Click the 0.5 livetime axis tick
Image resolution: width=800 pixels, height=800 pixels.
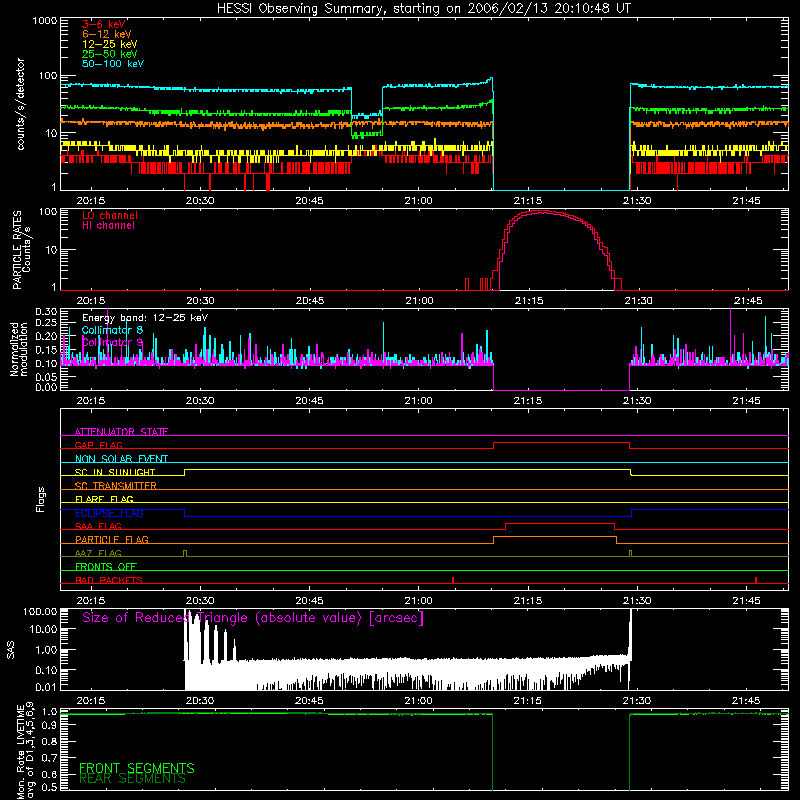click(49, 787)
